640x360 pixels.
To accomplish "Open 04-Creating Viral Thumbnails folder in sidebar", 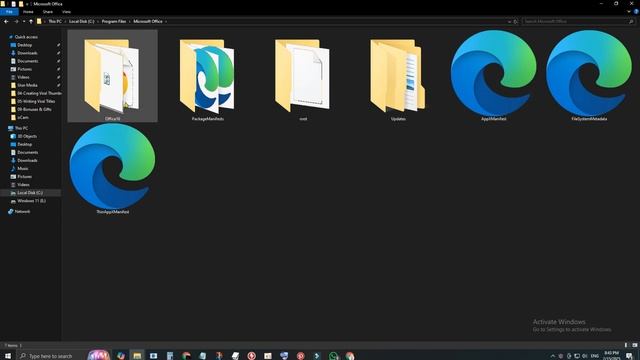I will coord(39,93).
